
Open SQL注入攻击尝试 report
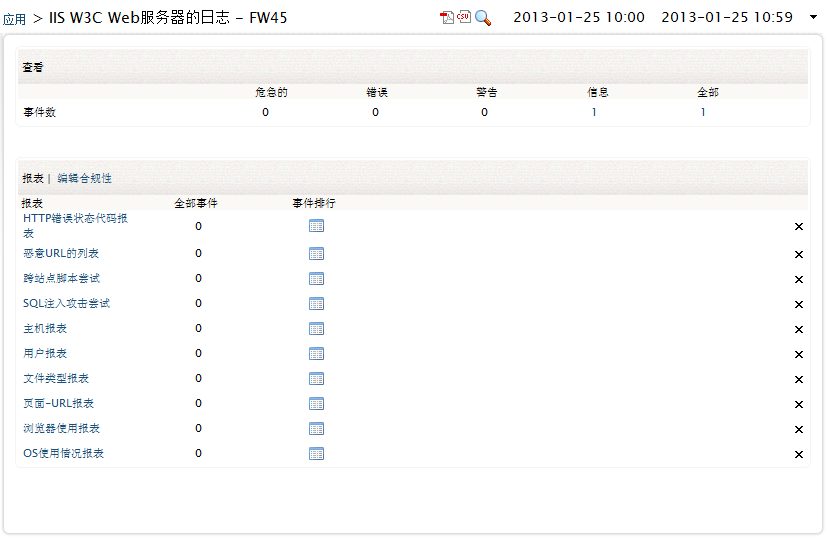pos(66,303)
